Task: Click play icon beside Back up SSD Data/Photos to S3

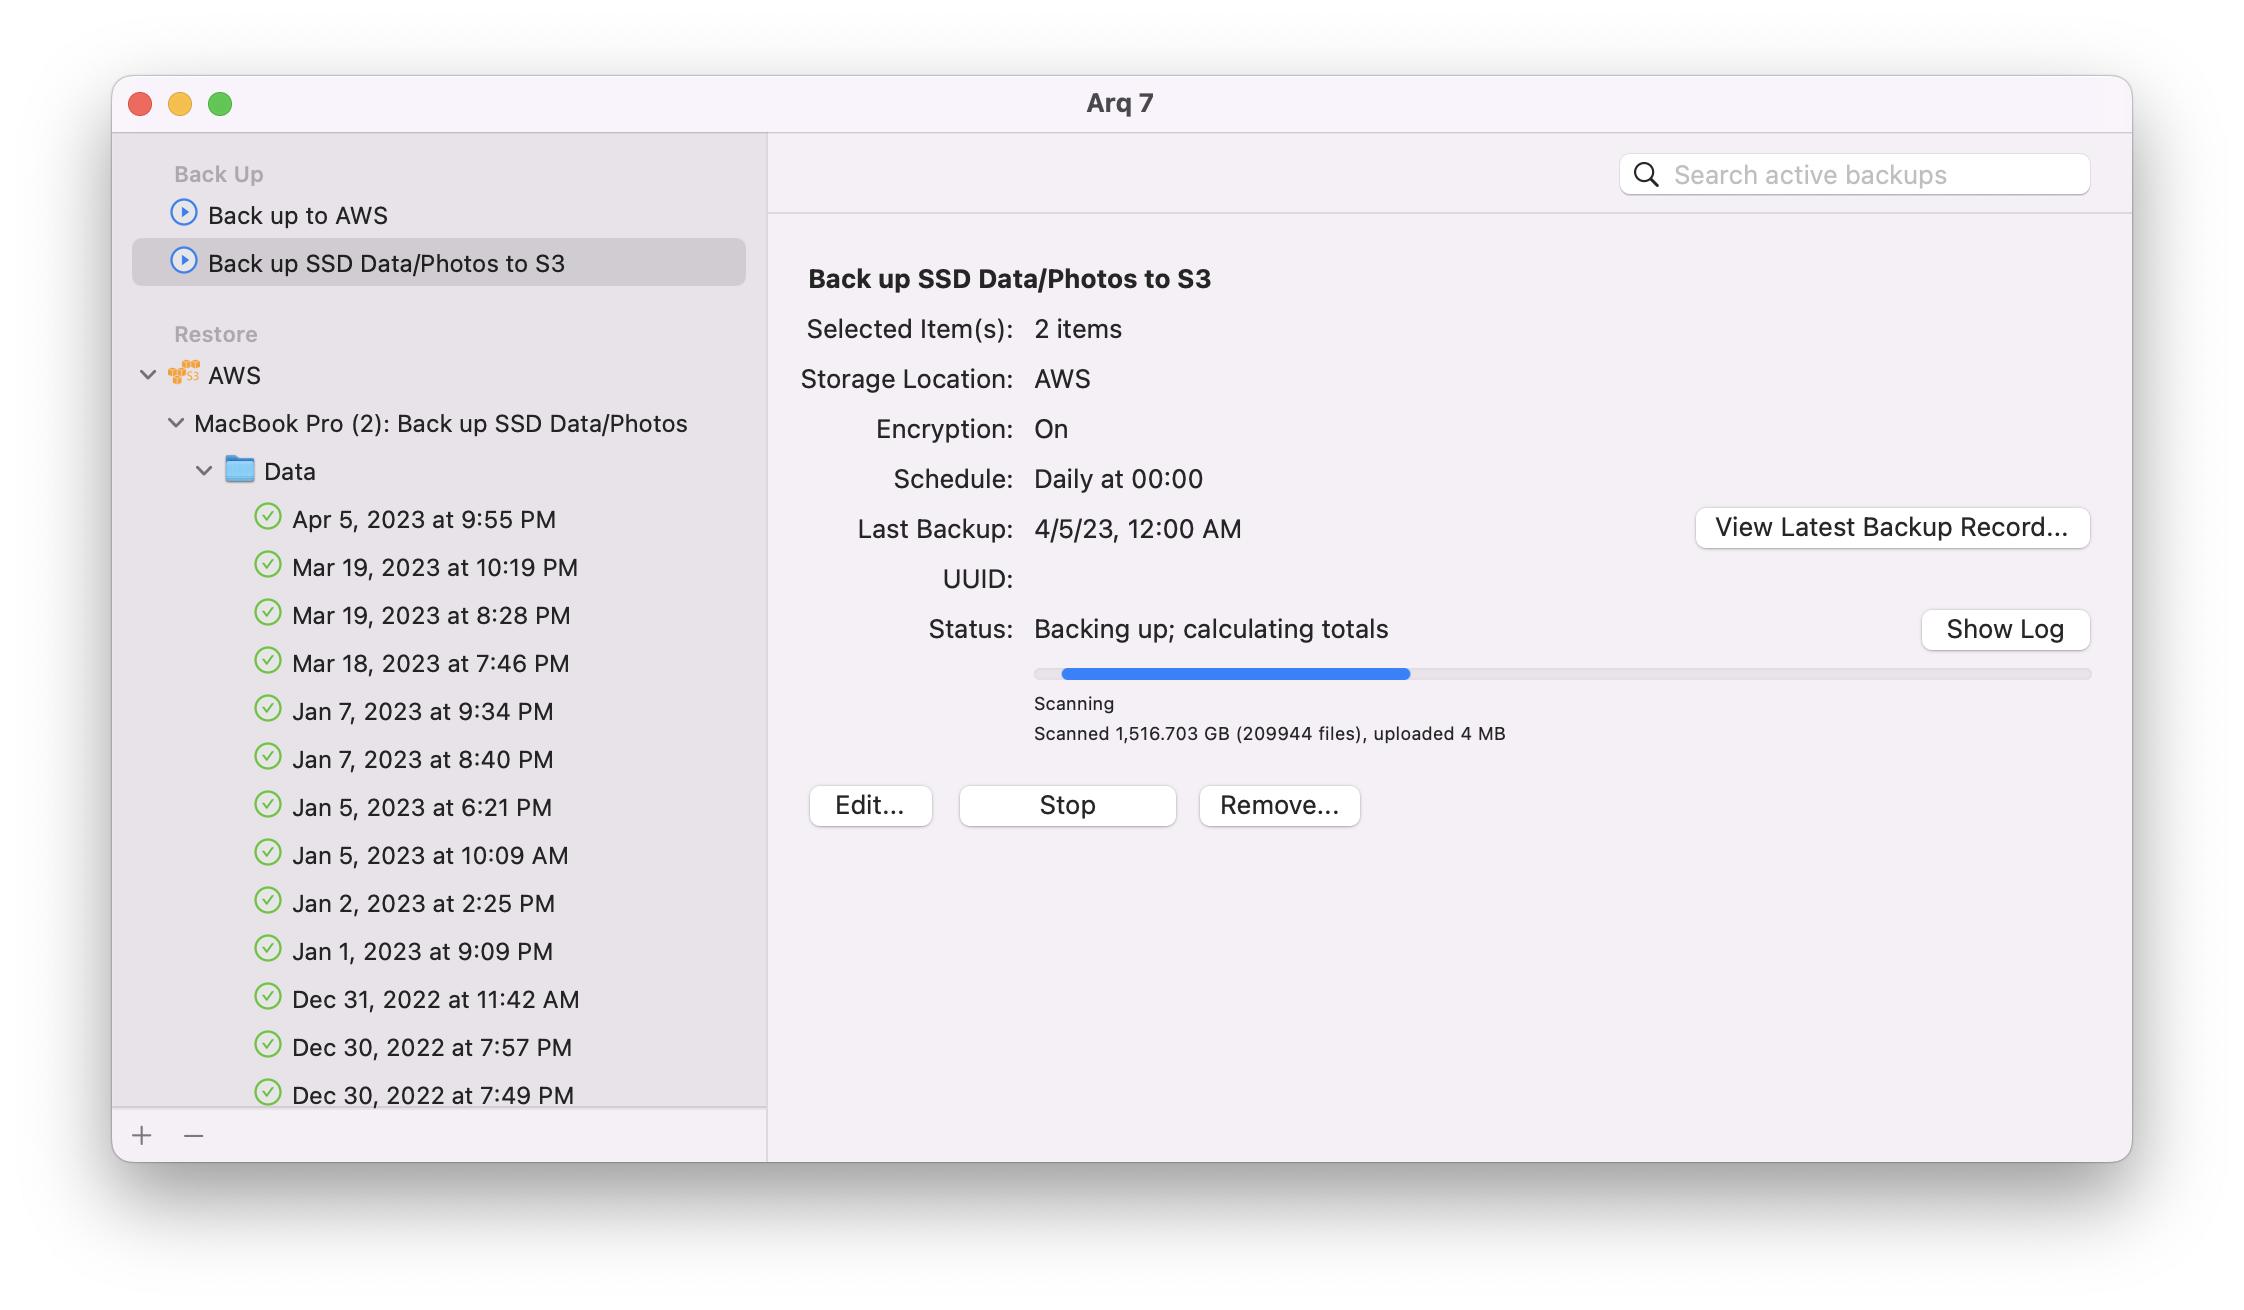Action: 184,261
